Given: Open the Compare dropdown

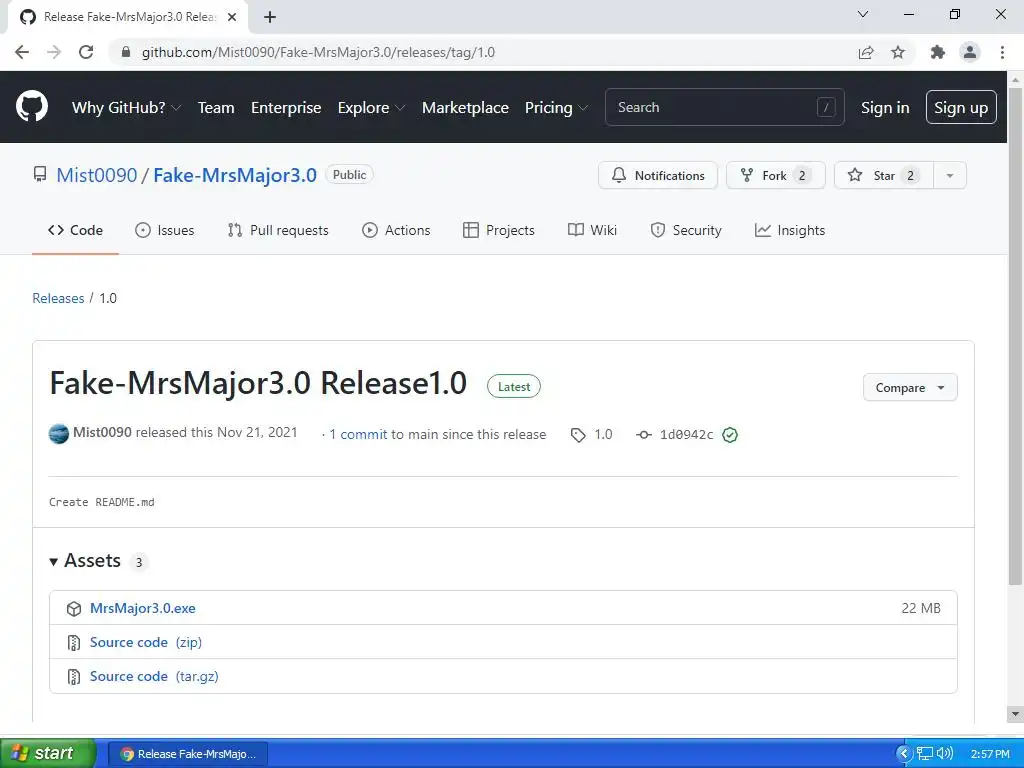Looking at the screenshot, I should [910, 387].
